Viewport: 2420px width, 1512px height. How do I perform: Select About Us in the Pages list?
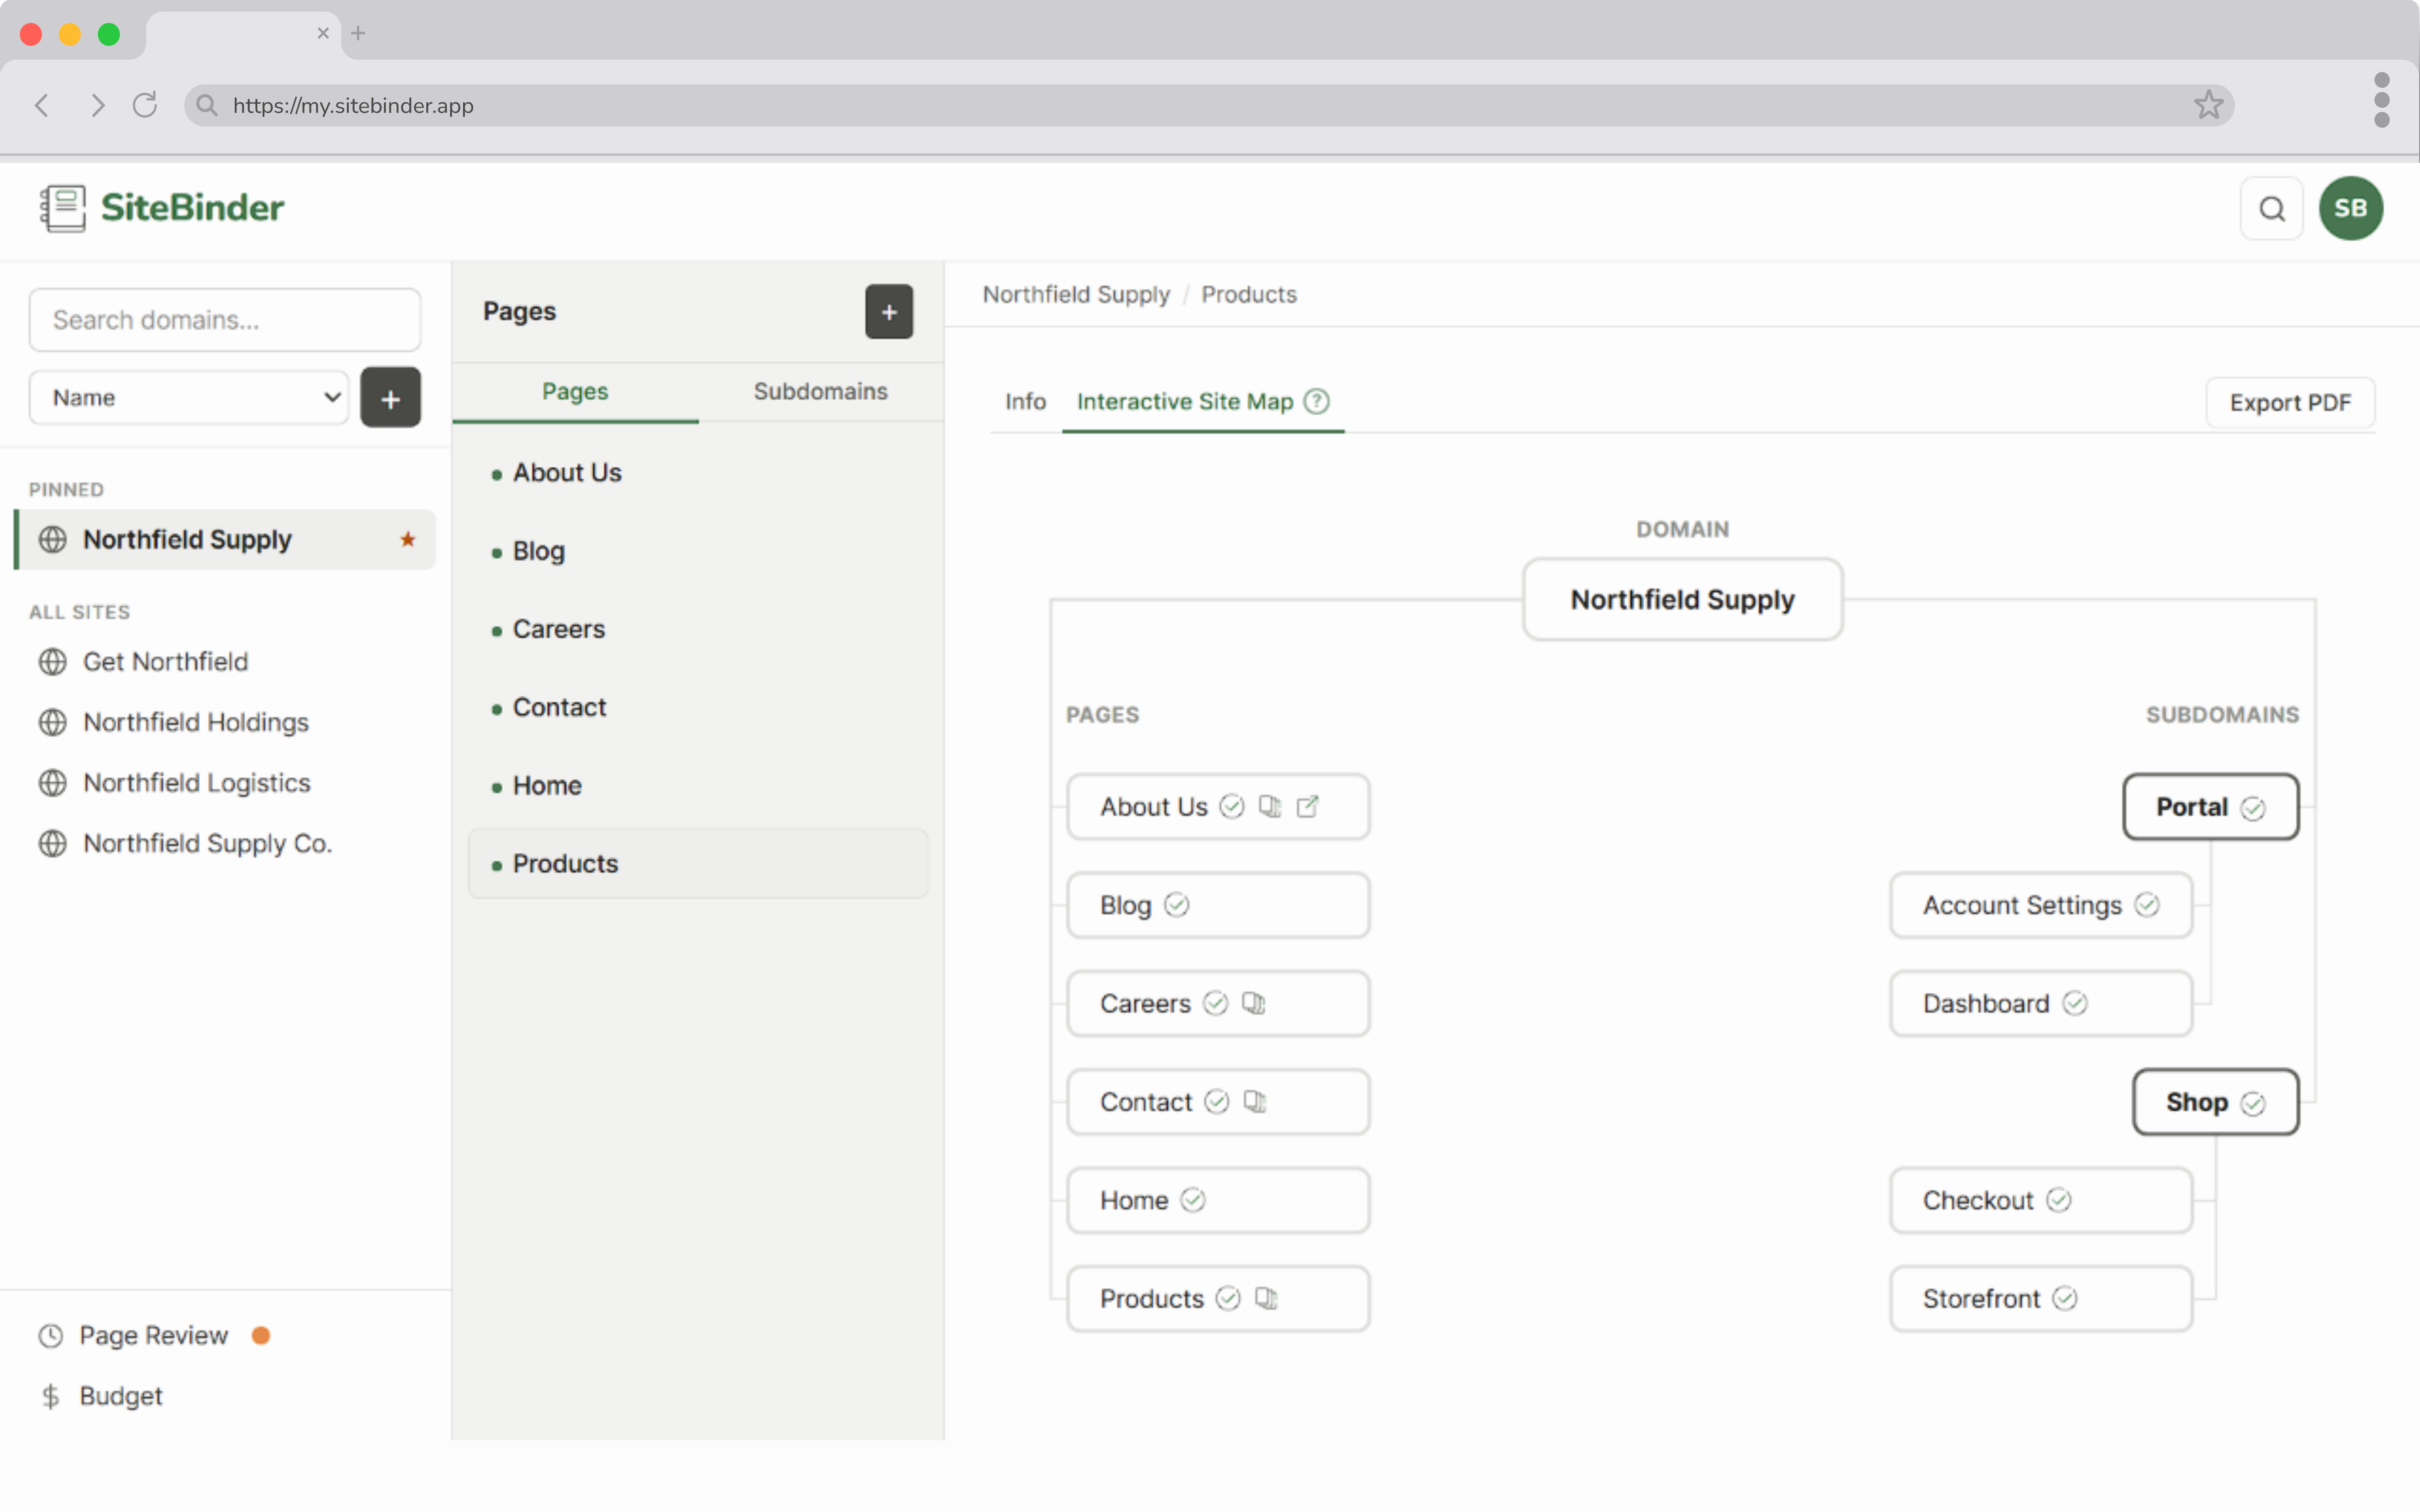tap(698, 472)
